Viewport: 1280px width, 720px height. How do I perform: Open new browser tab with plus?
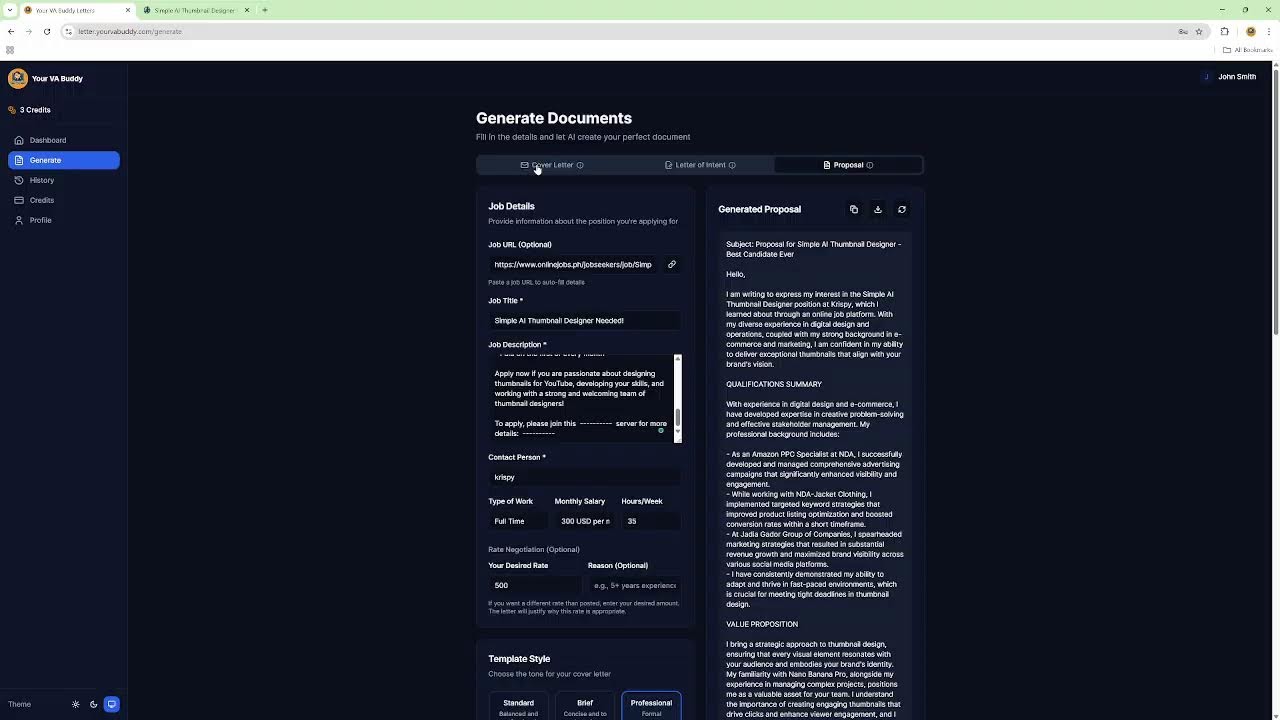[x=265, y=10]
